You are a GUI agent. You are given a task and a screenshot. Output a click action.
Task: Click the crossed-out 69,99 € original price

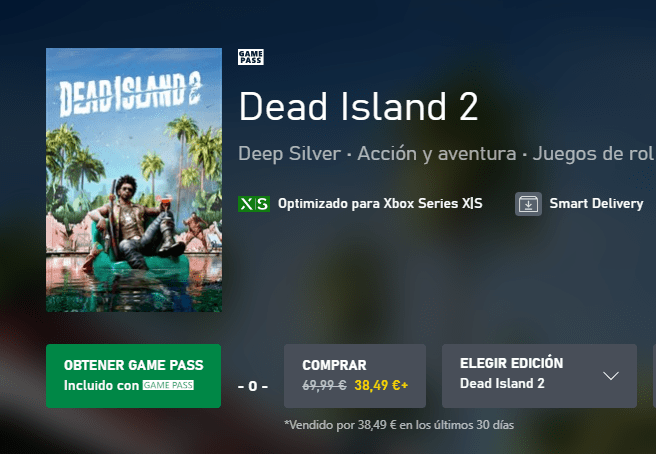[x=324, y=385]
